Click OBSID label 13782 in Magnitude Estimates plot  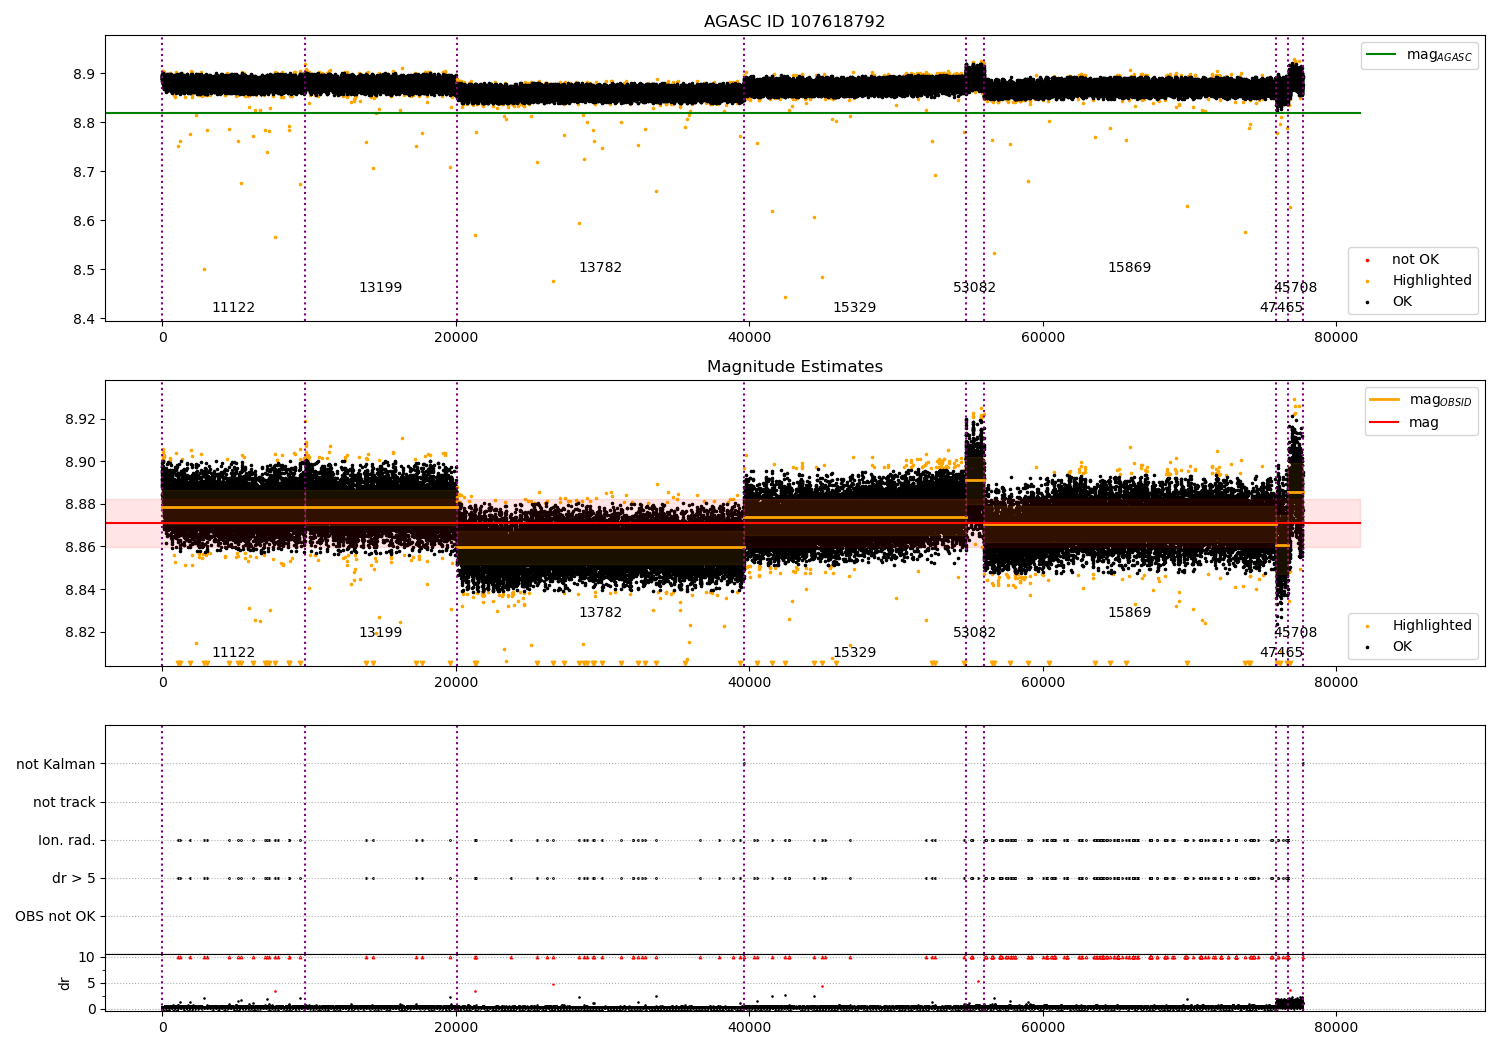600,613
